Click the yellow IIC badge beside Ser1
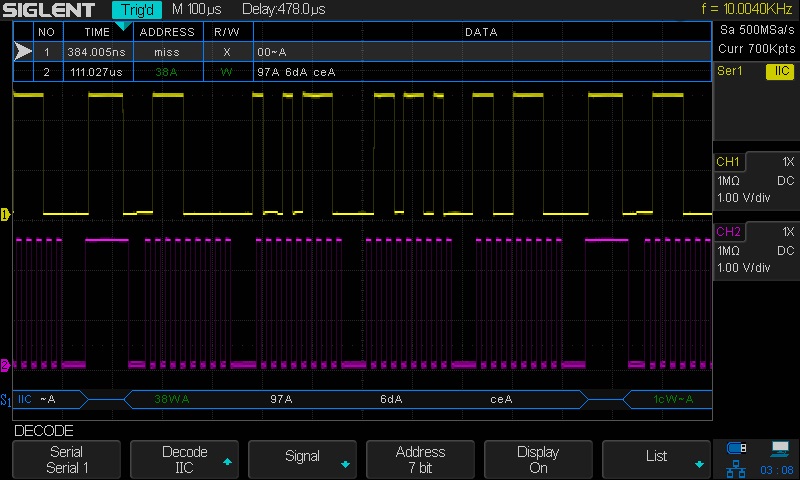The width and height of the screenshot is (800, 480). (x=780, y=71)
